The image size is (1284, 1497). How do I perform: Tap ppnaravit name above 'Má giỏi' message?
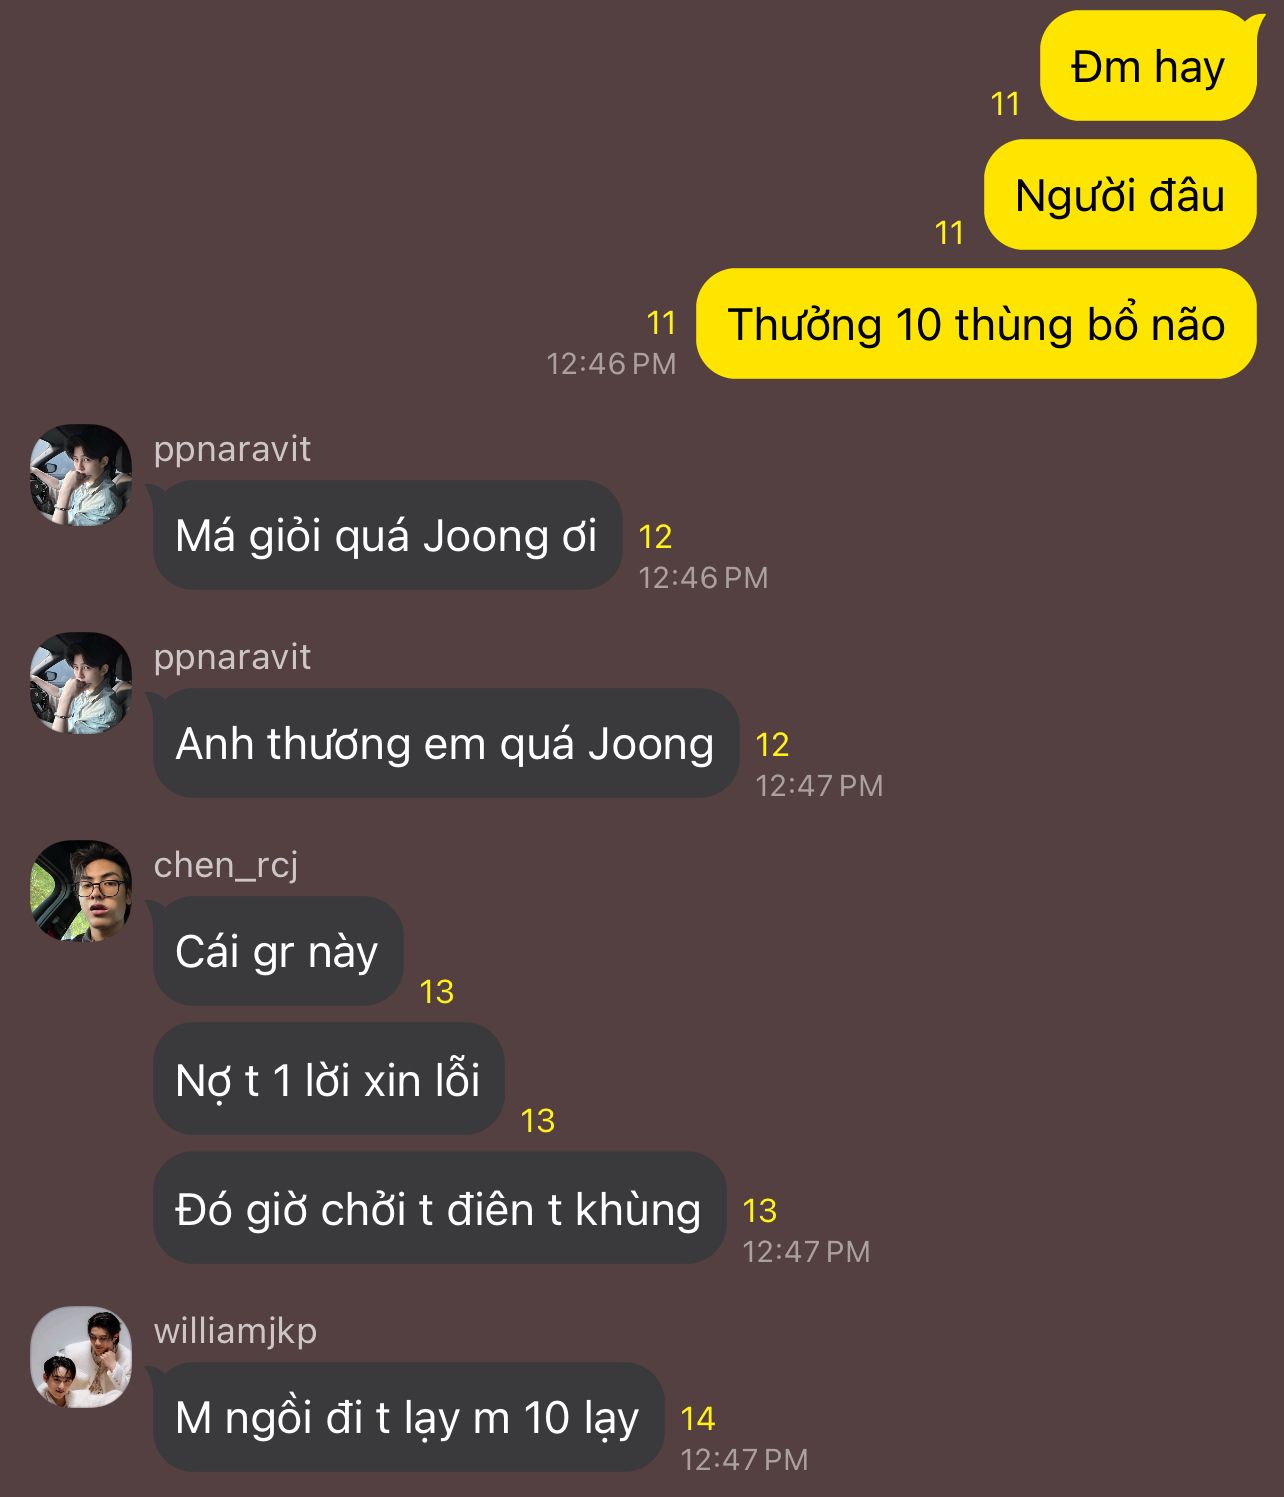pos(232,450)
